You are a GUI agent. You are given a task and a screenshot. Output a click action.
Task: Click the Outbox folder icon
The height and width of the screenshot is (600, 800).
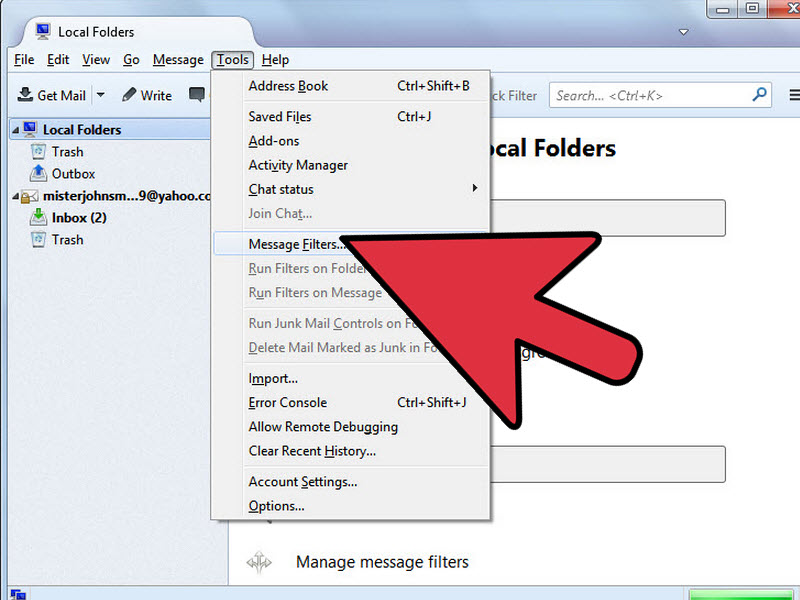[x=38, y=173]
